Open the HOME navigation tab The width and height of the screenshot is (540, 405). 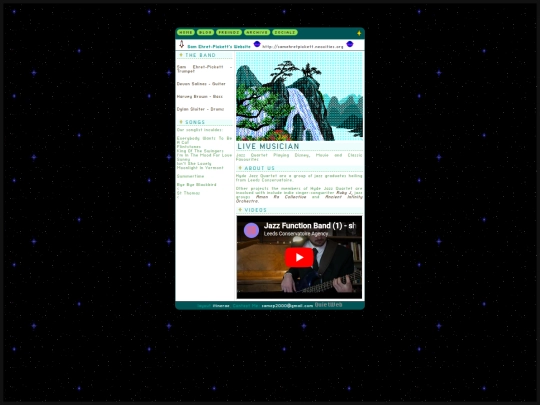(x=186, y=32)
